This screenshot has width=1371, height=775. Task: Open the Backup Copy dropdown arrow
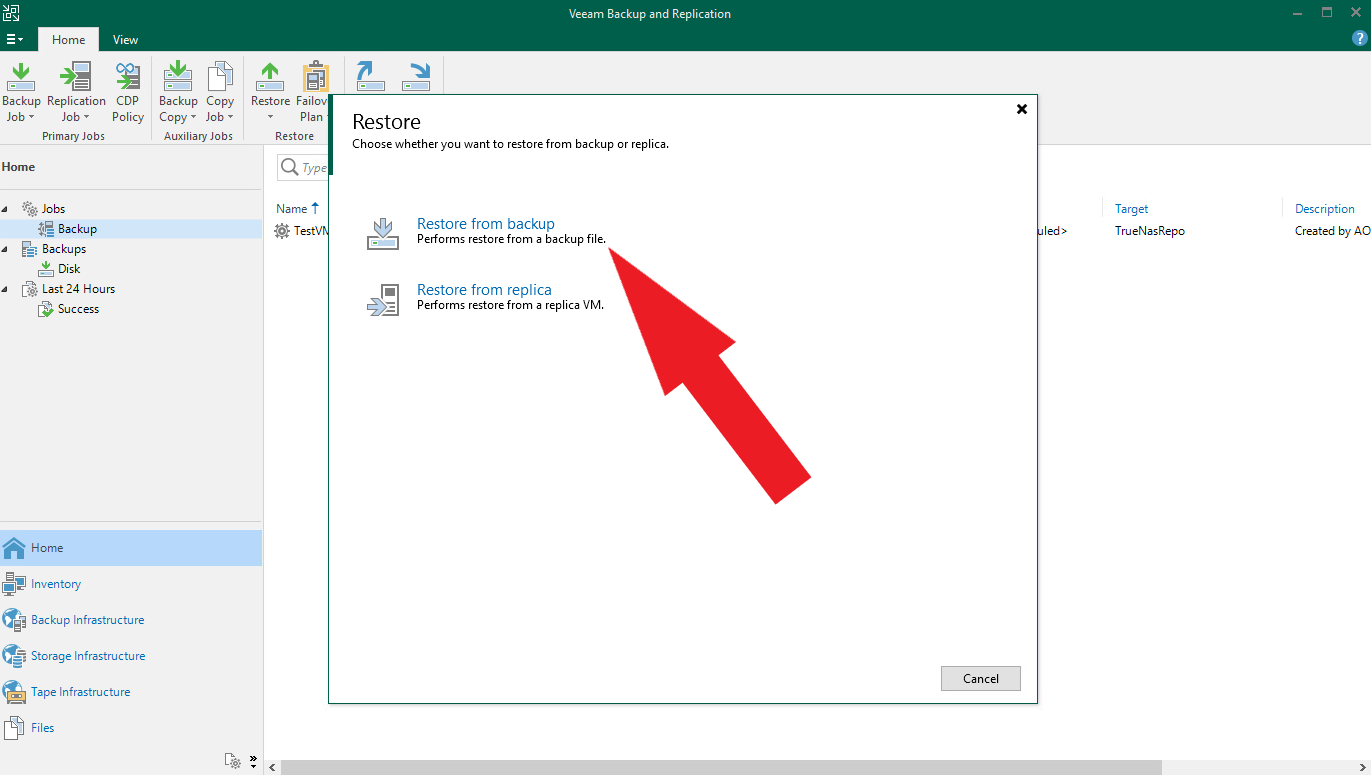point(193,117)
